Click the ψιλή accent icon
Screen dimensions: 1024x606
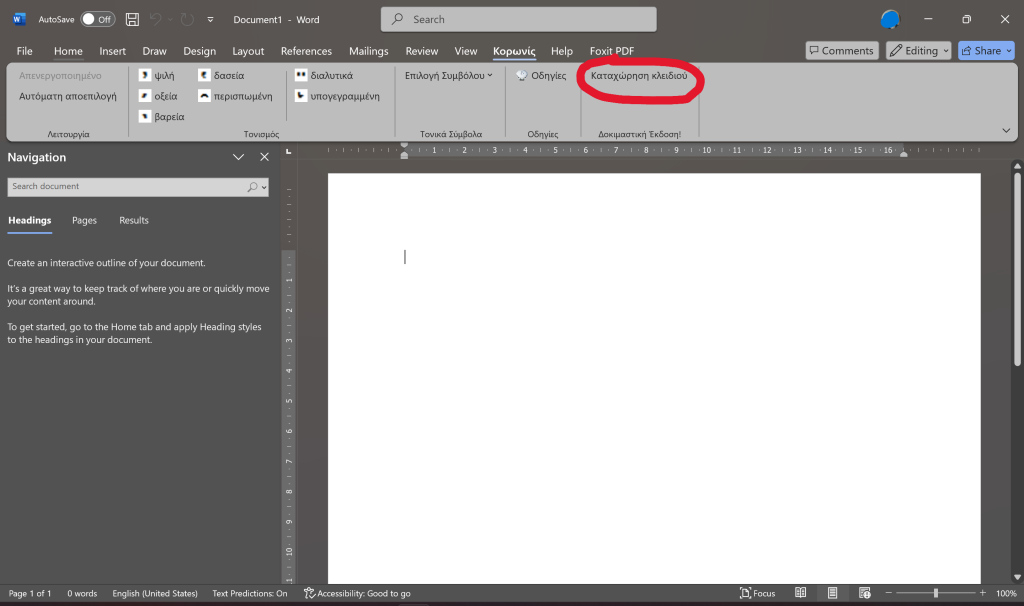145,75
